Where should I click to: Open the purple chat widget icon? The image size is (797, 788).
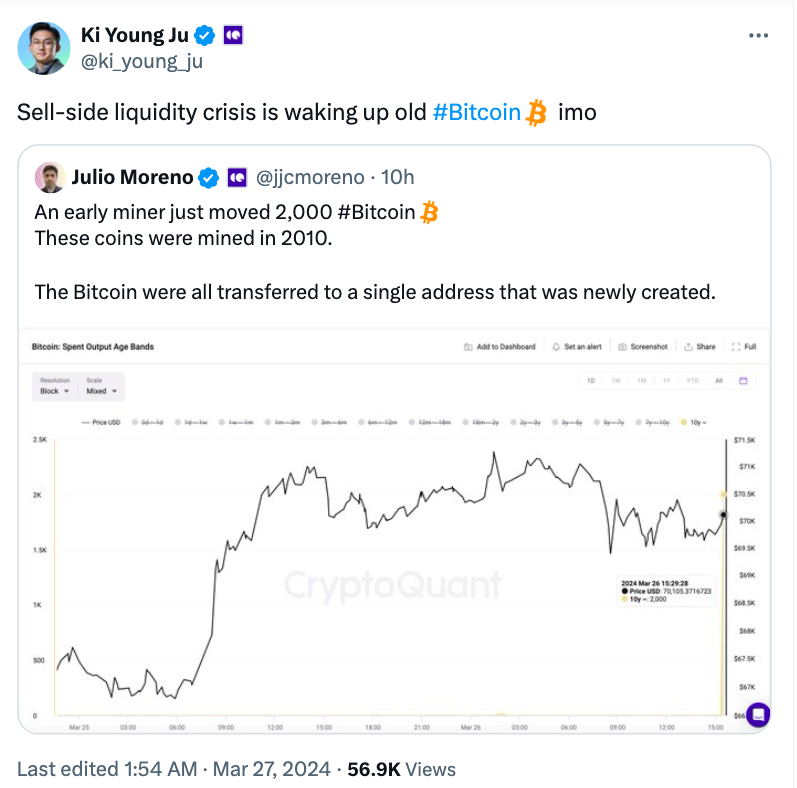click(758, 714)
